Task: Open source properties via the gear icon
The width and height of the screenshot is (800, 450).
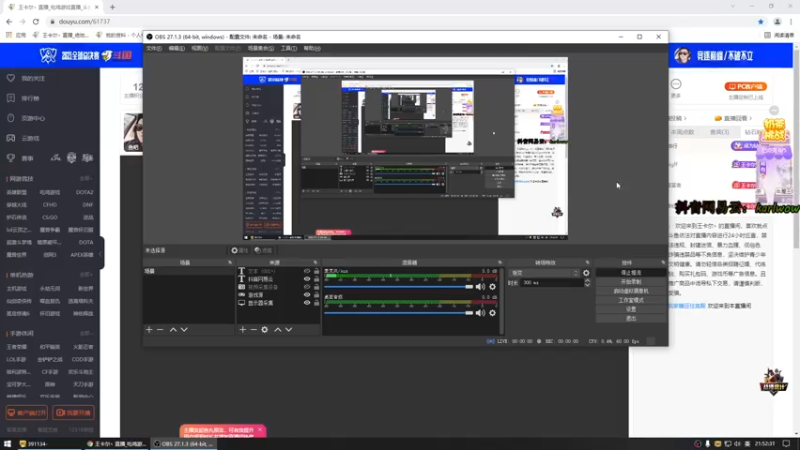Action: pos(264,330)
